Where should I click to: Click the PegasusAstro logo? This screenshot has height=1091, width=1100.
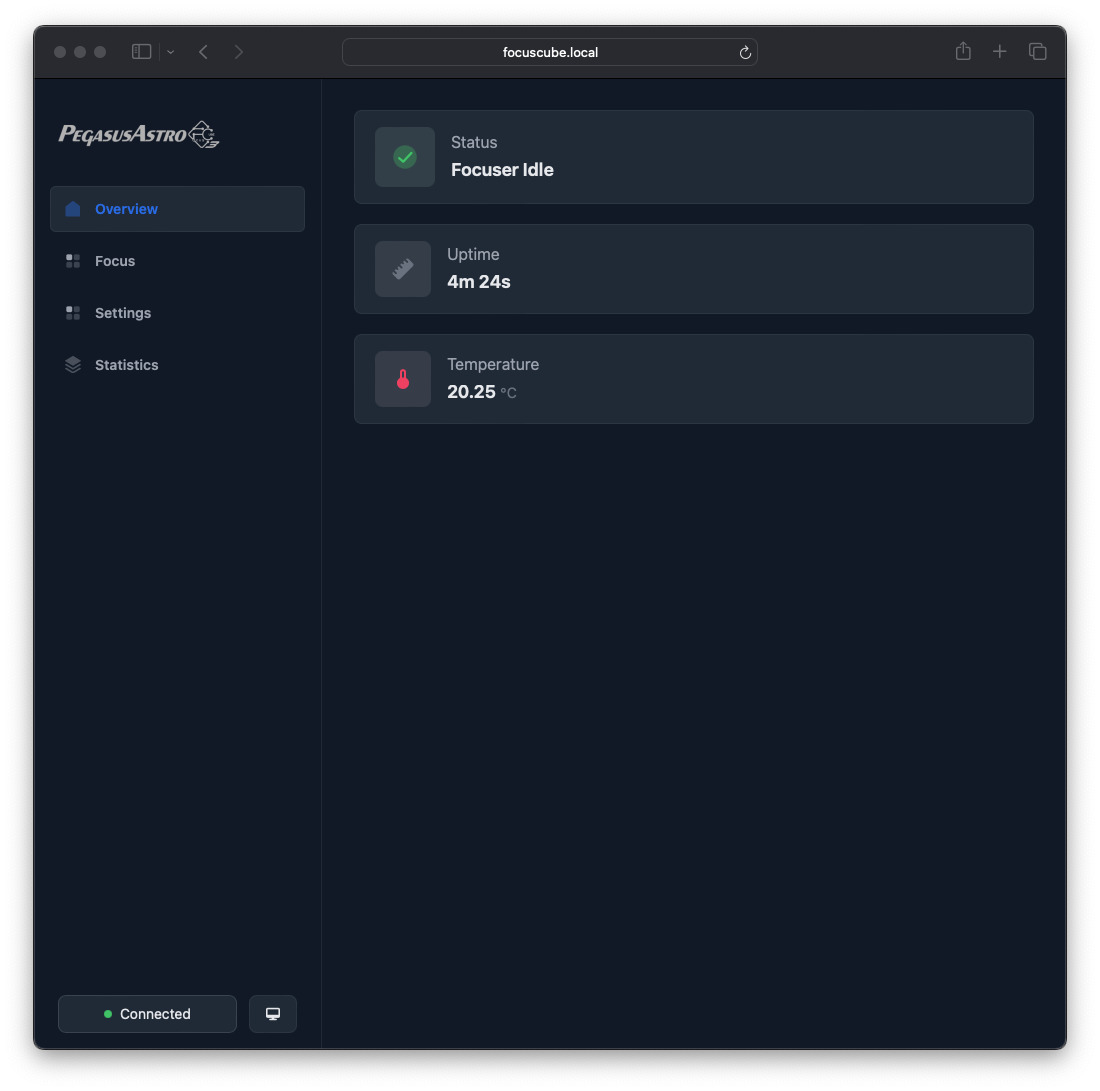tap(139, 134)
